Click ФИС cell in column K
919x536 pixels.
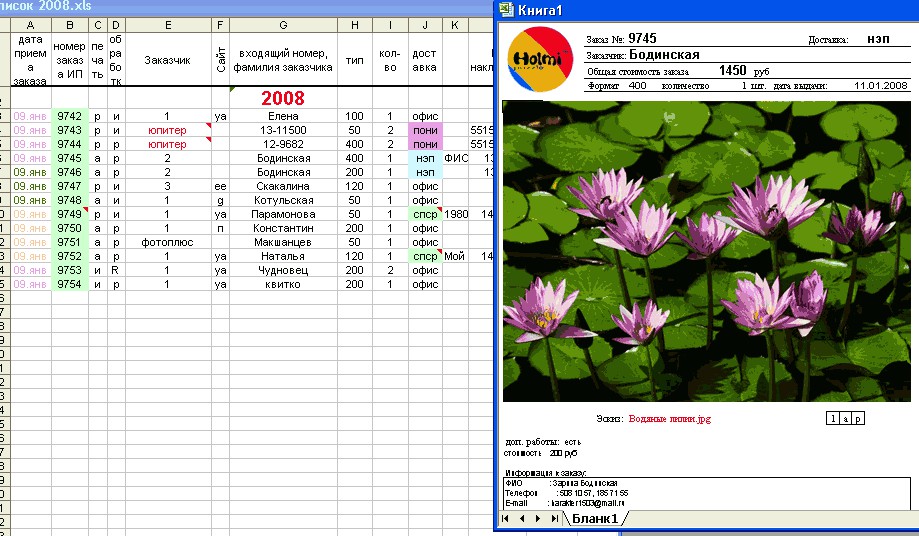click(x=455, y=158)
